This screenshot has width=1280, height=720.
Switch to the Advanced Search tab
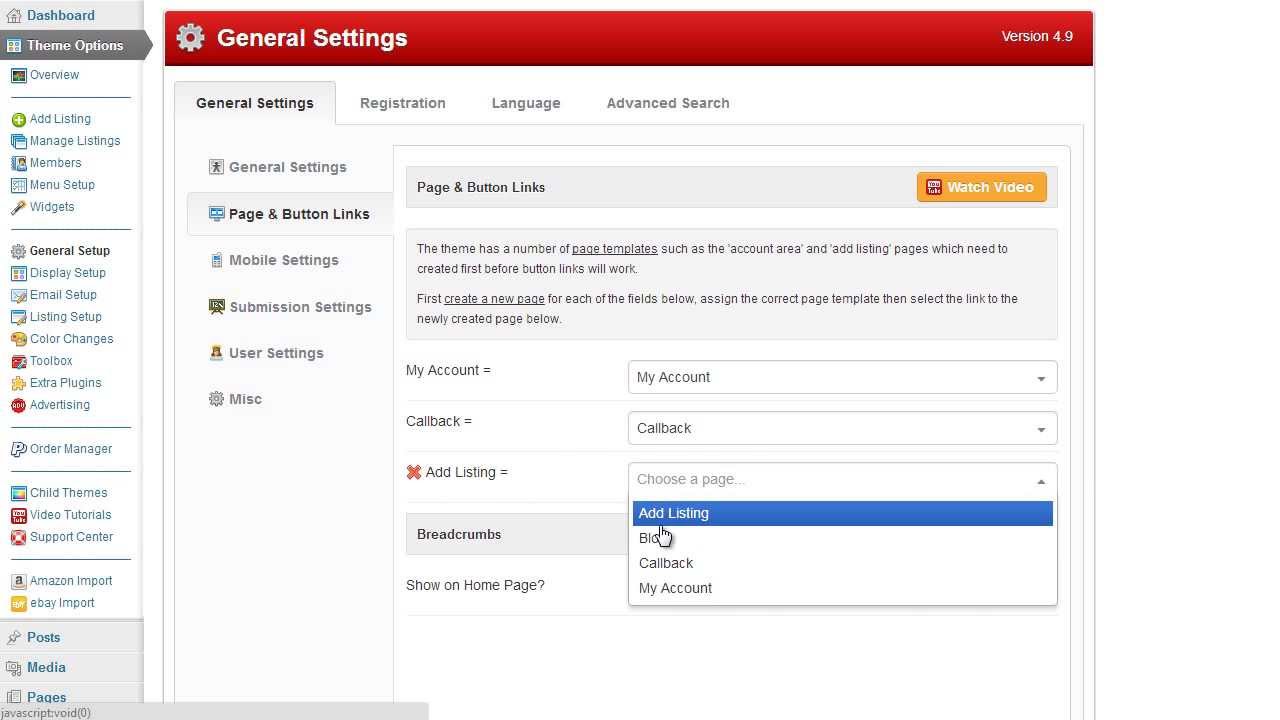coord(668,103)
